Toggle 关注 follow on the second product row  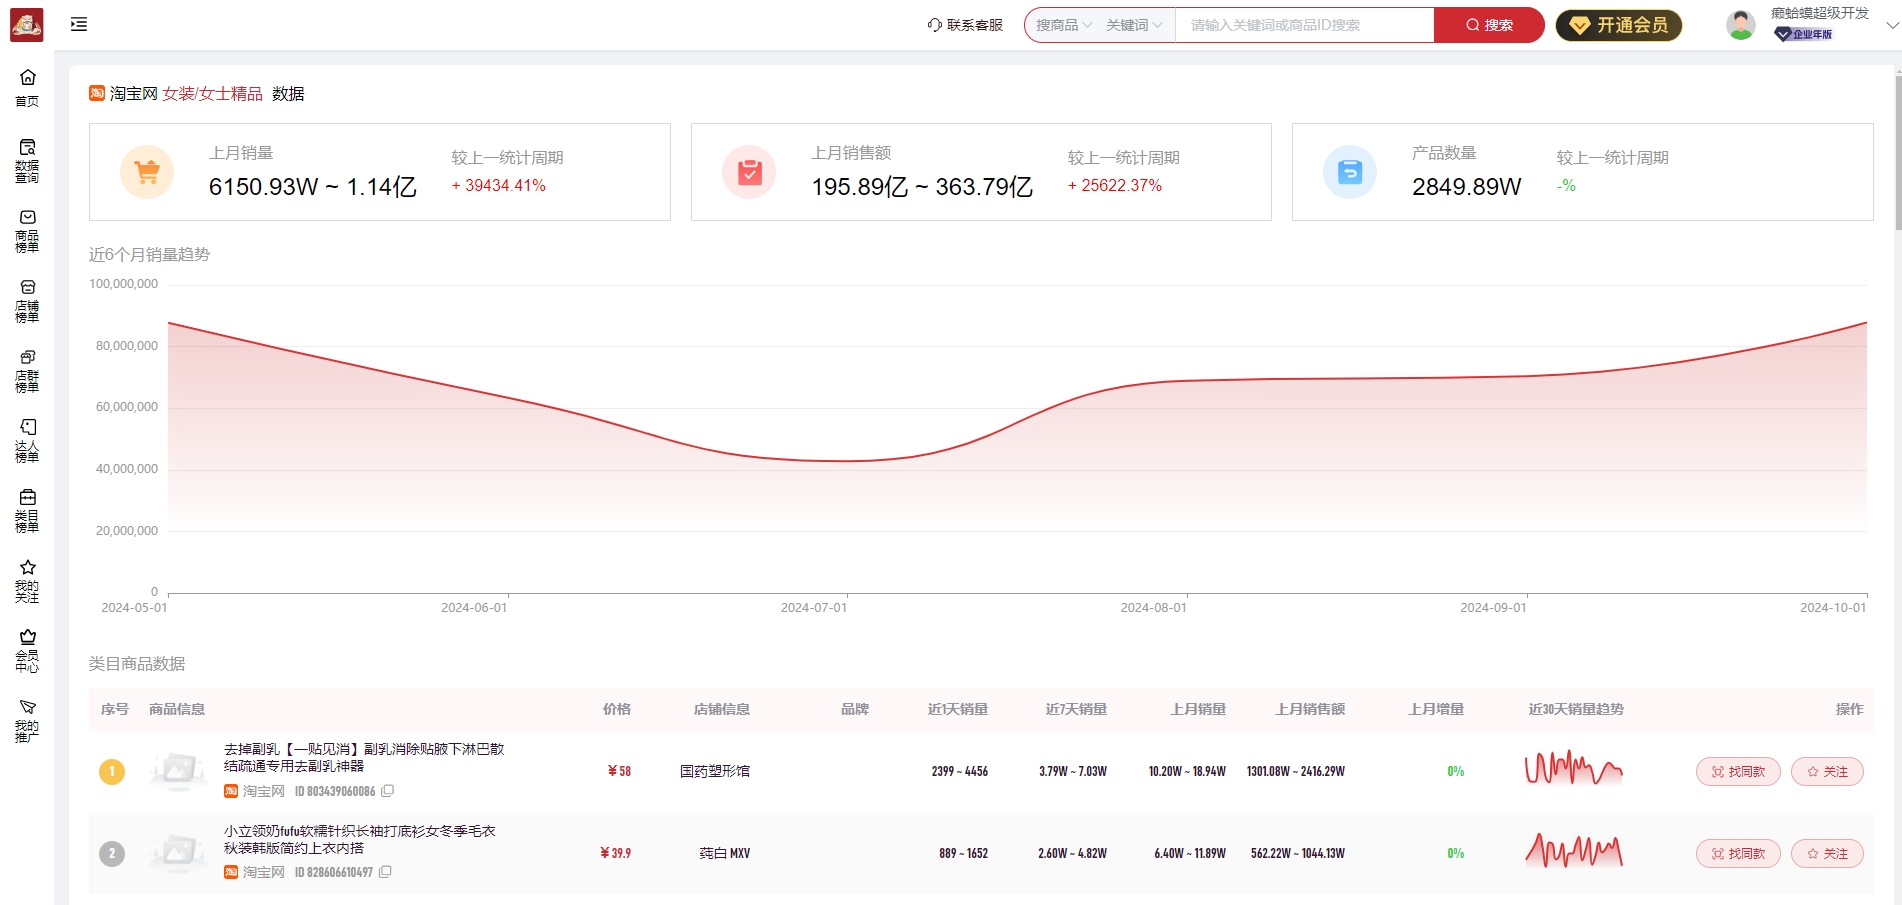[1826, 854]
